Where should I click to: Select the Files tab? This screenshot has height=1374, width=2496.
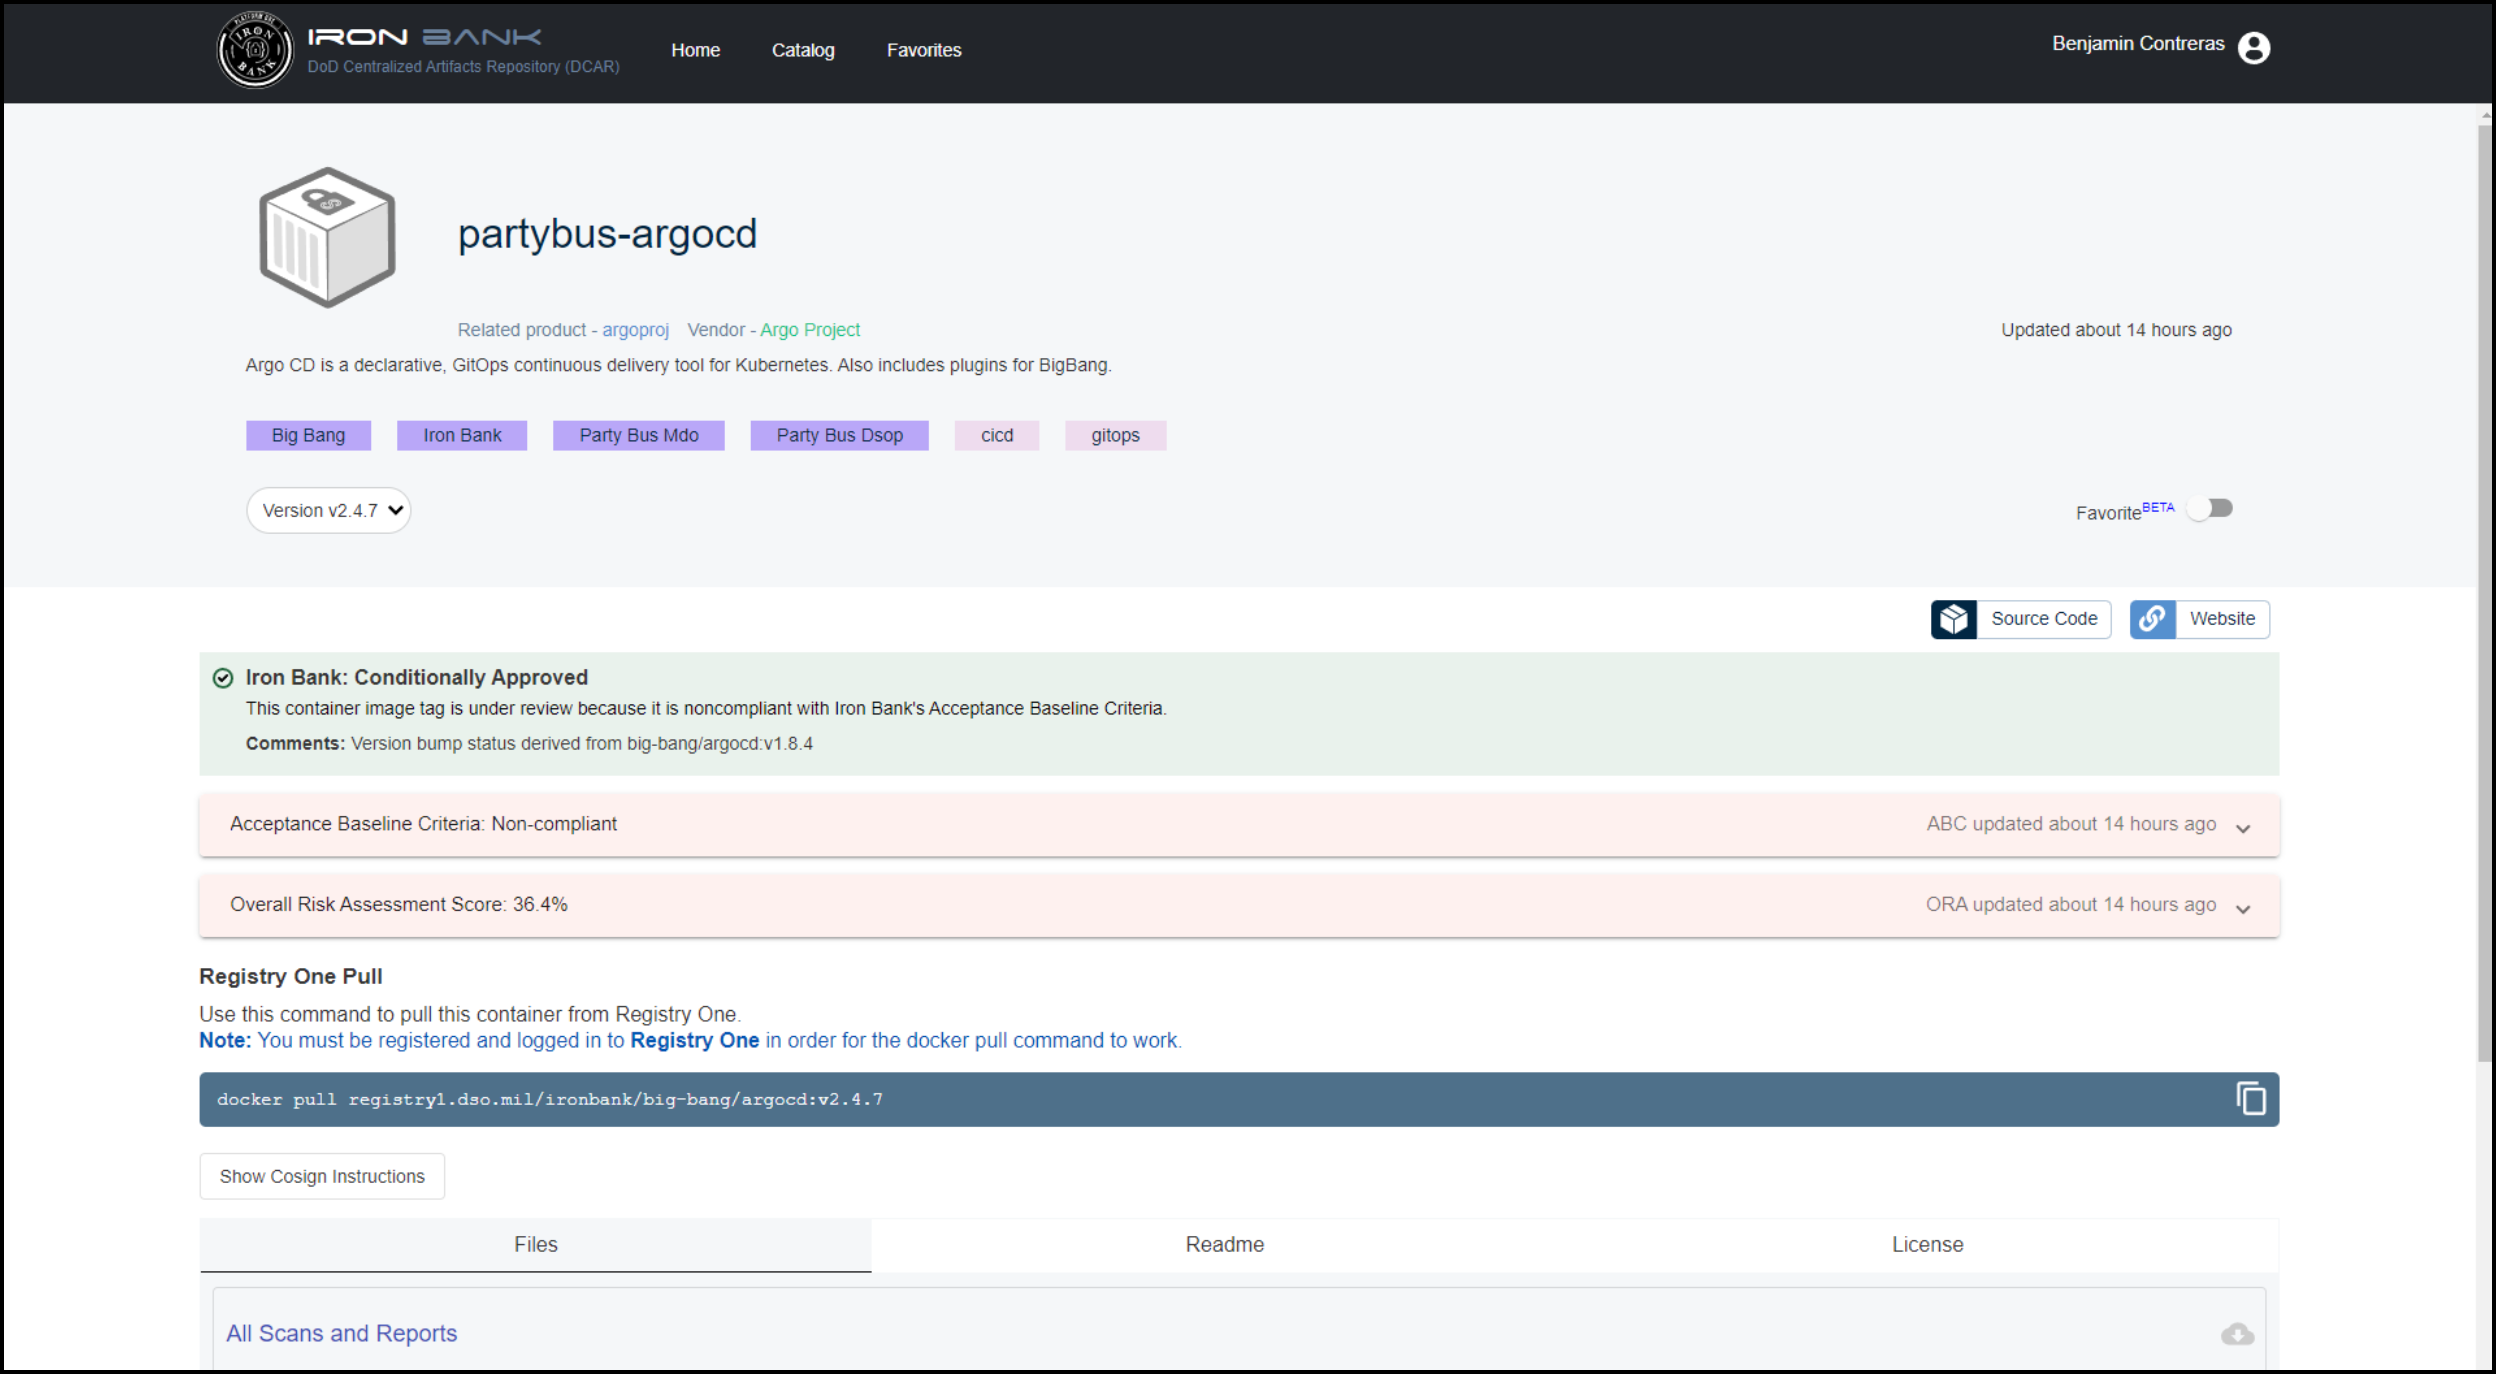pos(536,1244)
